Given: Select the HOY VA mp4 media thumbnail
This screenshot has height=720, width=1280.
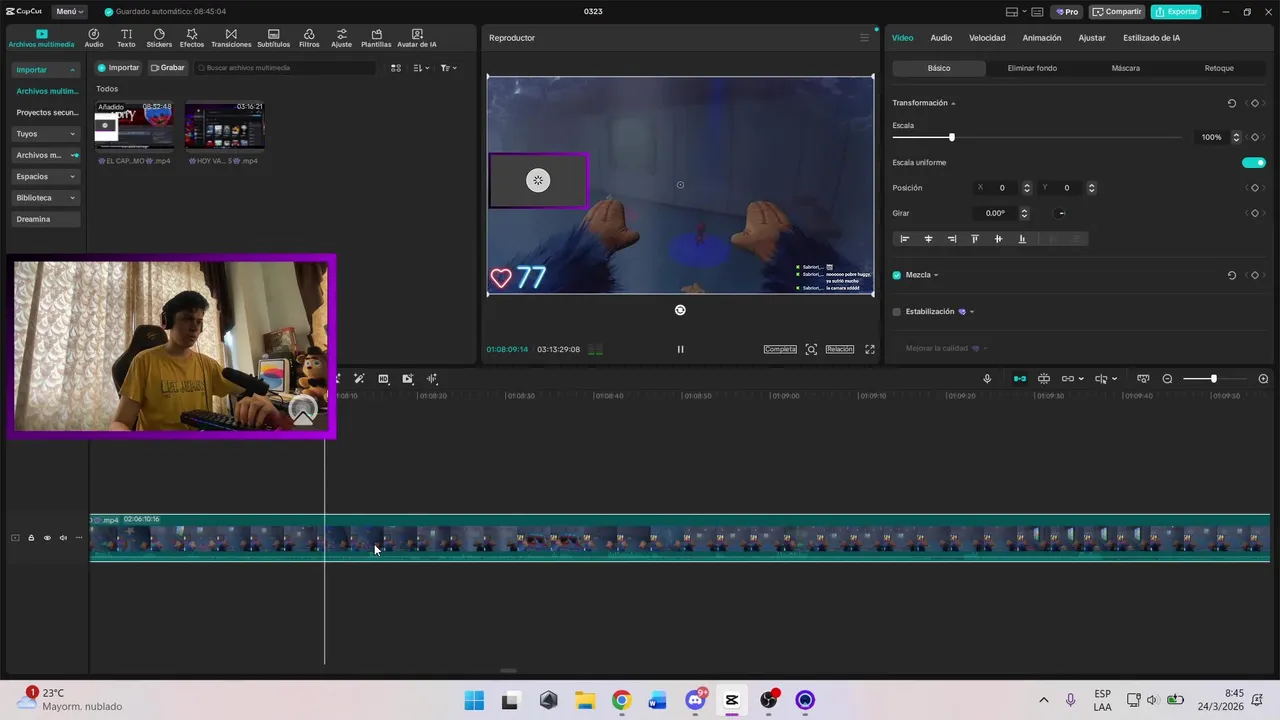Looking at the screenshot, I should [225, 126].
